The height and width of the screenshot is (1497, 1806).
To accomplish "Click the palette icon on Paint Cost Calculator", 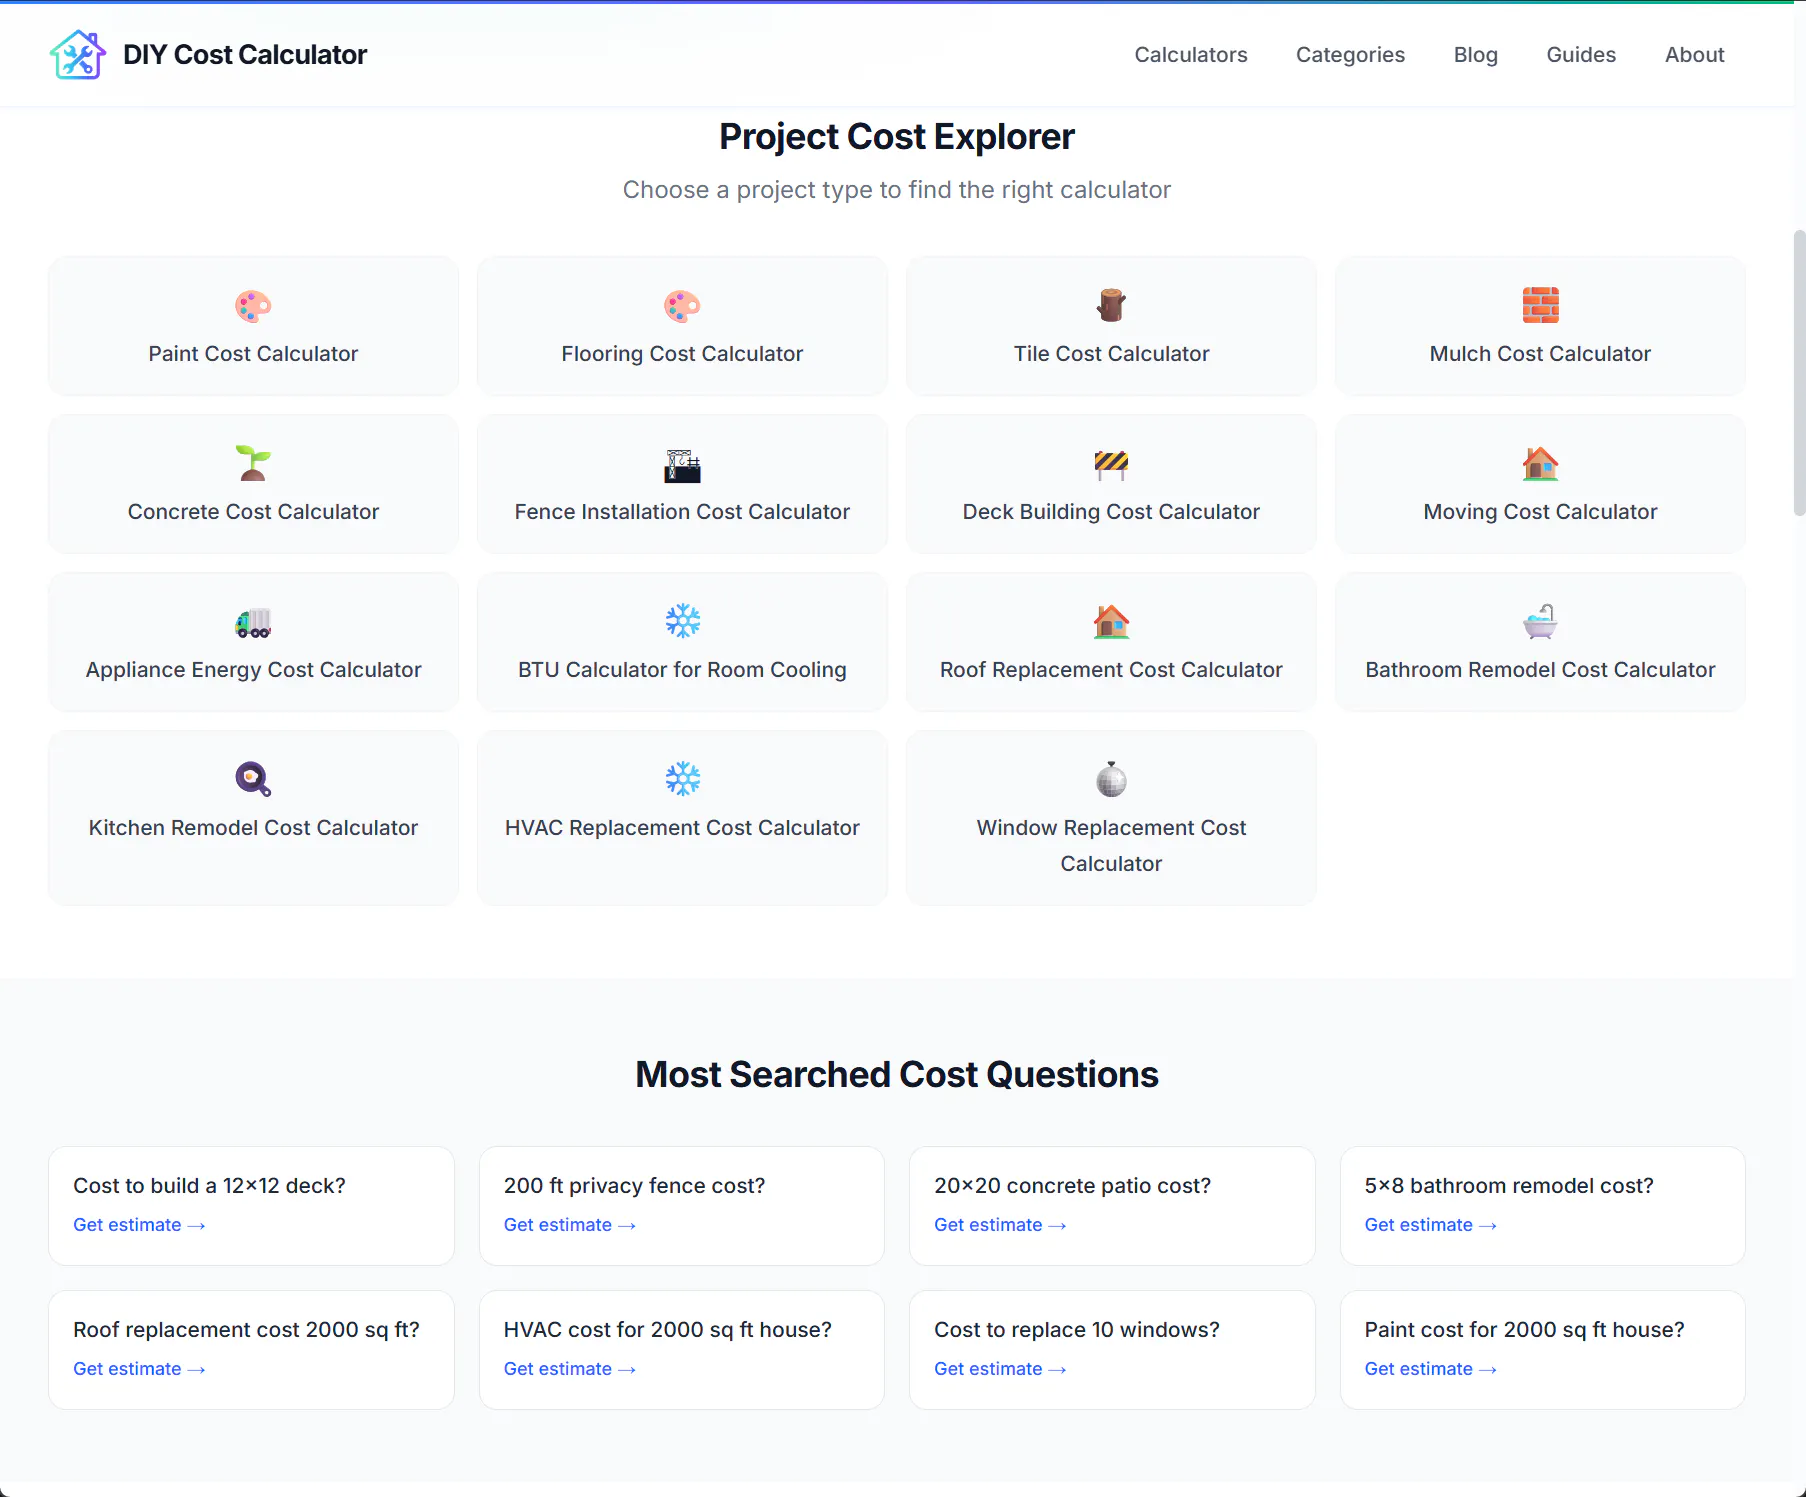I will pos(253,306).
